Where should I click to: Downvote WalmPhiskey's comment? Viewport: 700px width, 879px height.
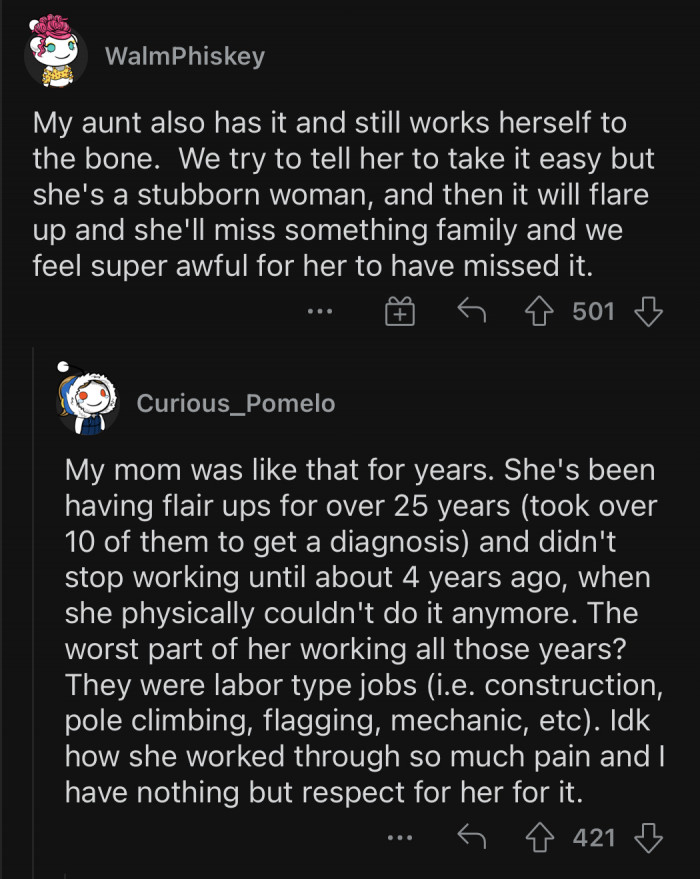pyautogui.click(x=649, y=311)
